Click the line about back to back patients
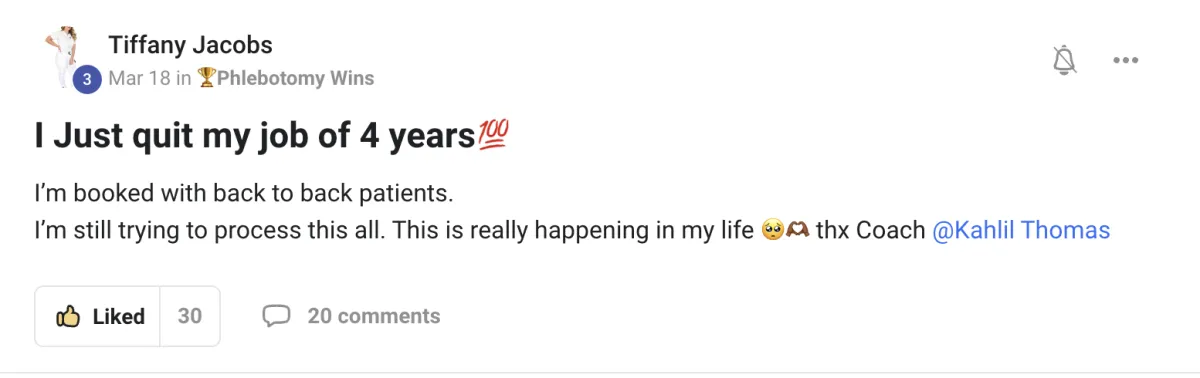This screenshot has width=1200, height=378. pos(251,191)
